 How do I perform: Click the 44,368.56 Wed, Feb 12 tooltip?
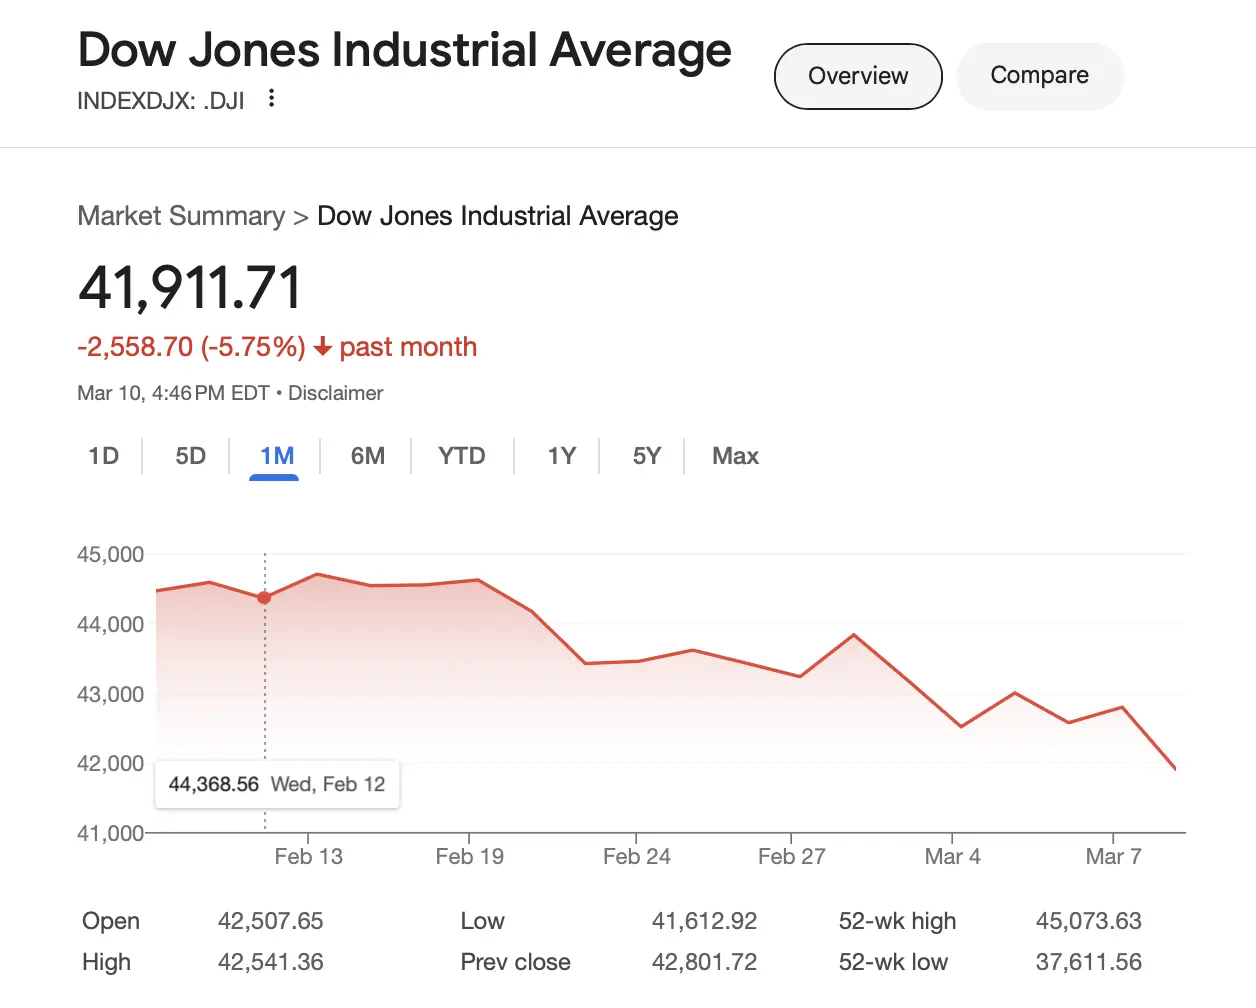(x=277, y=784)
